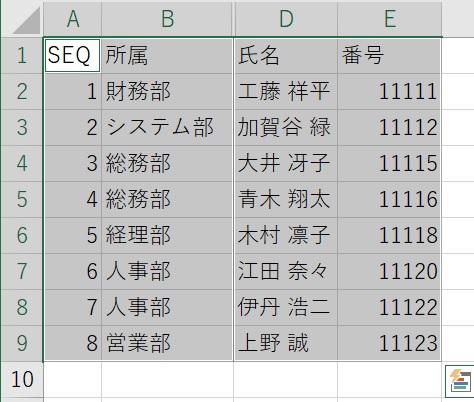
Task: Select cell containing システム部
Action: coord(167,127)
